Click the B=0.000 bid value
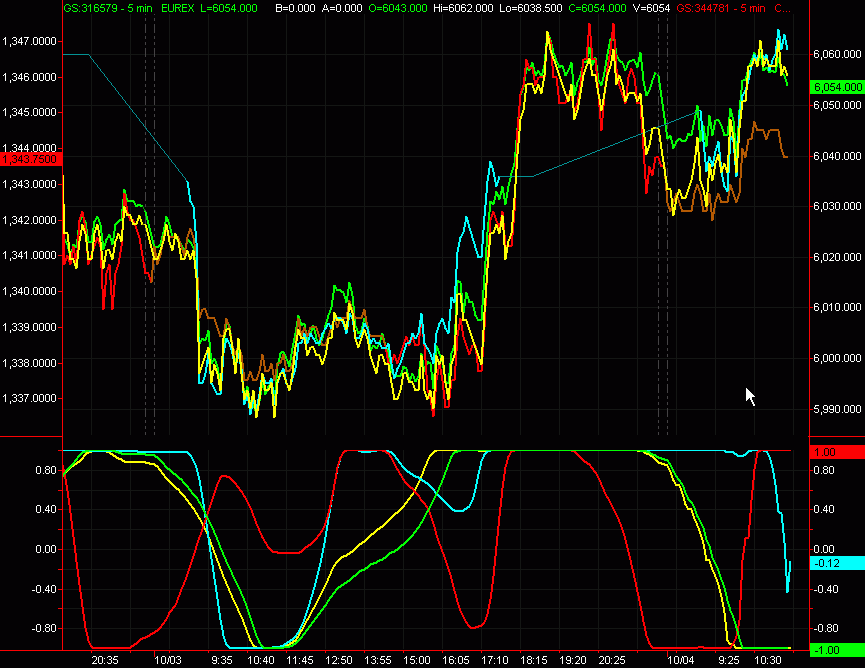 295,8
